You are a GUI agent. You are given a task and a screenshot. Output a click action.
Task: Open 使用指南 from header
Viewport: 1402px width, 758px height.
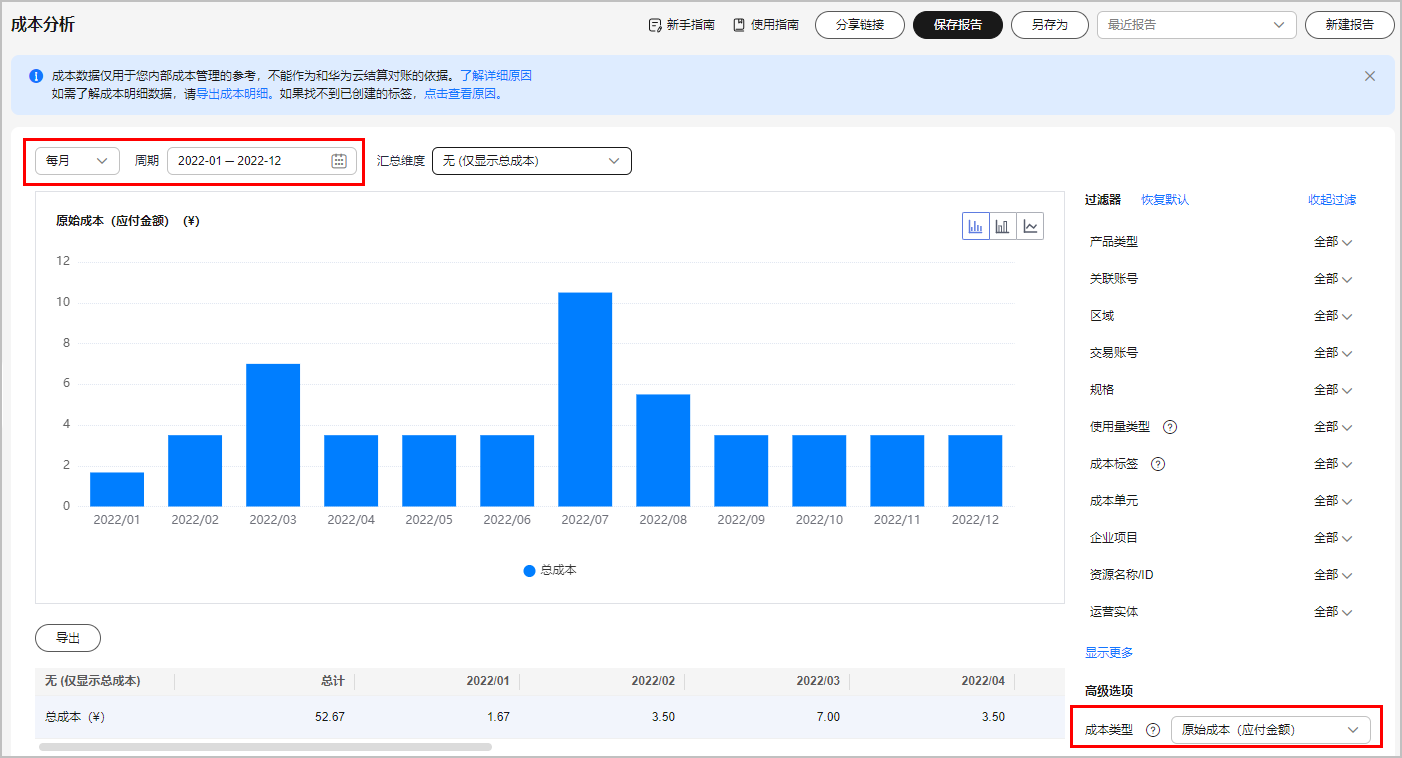pos(766,25)
